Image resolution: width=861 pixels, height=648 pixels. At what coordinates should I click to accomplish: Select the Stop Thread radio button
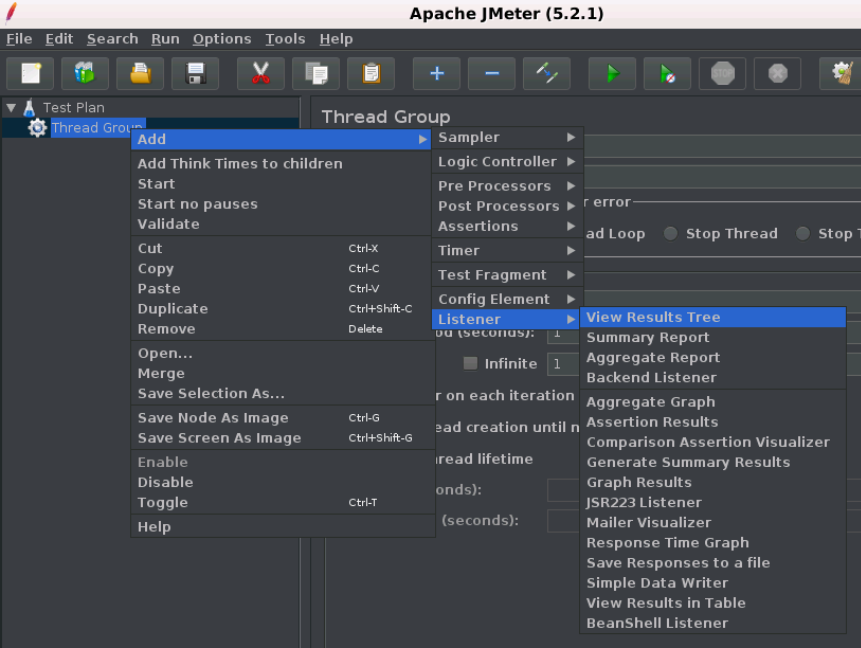(x=670, y=233)
